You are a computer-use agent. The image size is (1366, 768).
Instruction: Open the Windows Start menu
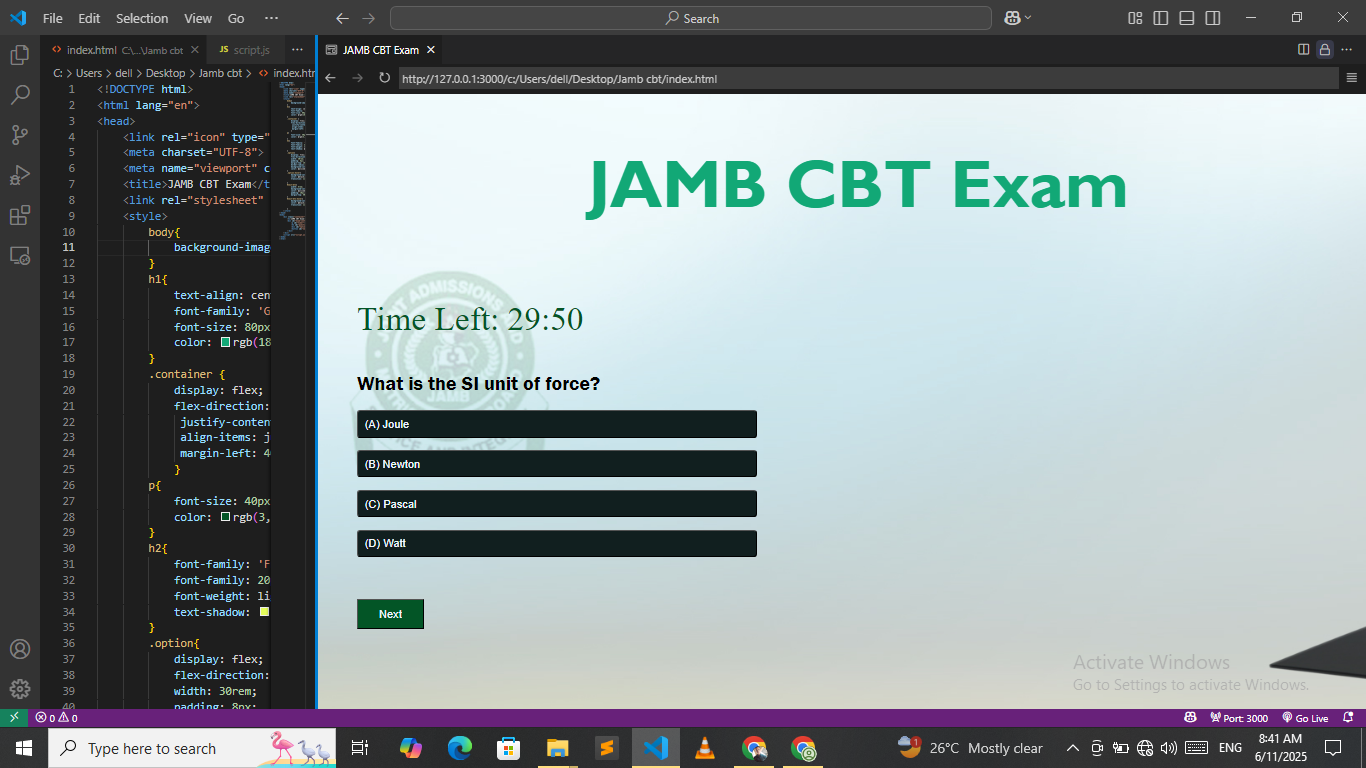(x=24, y=748)
